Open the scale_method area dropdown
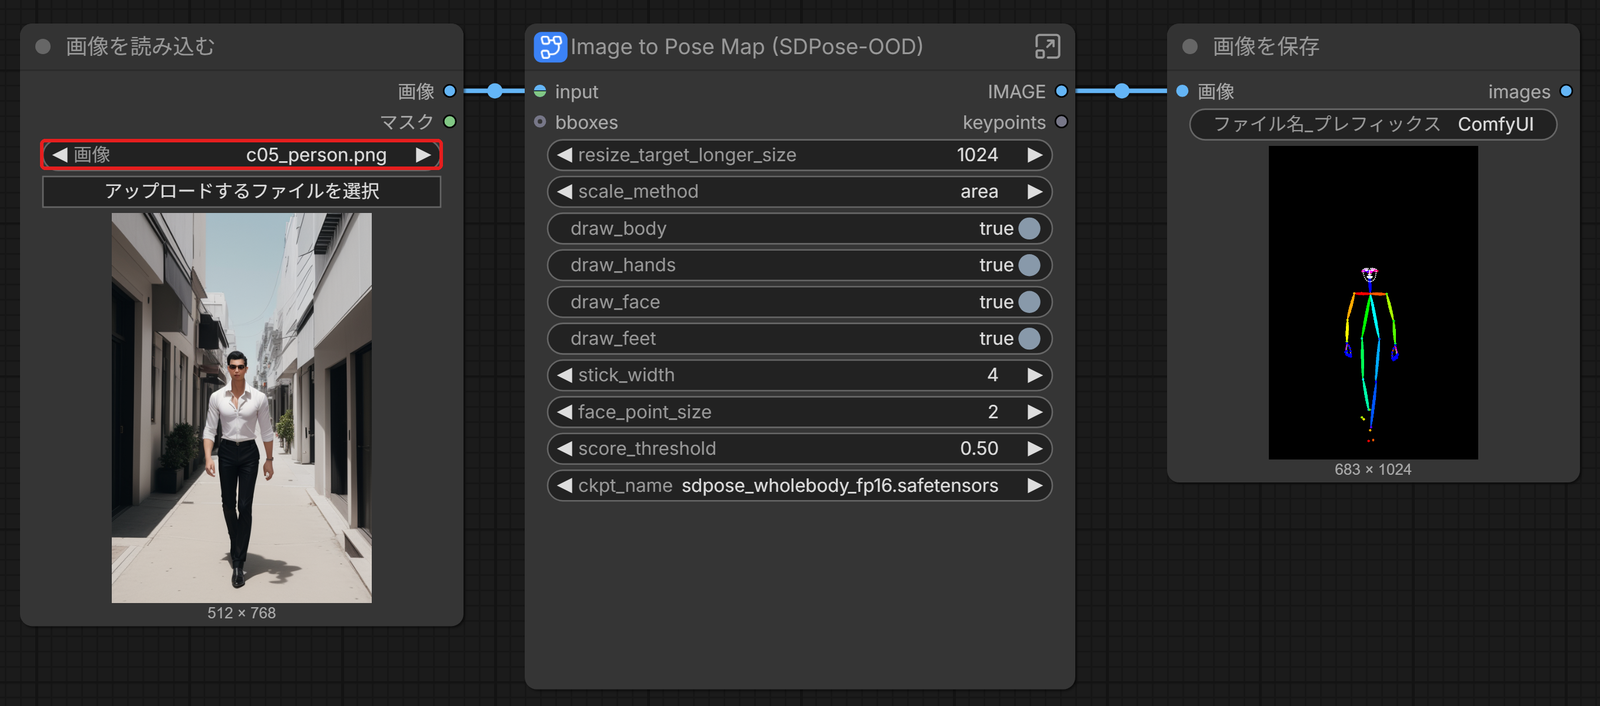 point(800,191)
